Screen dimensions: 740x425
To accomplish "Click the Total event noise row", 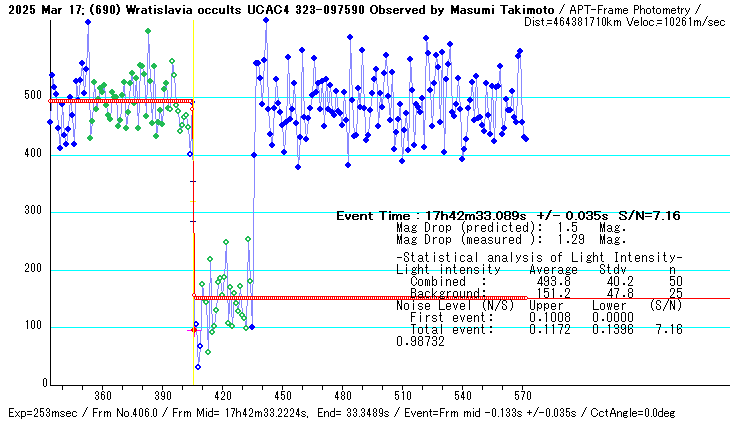I will point(540,329).
